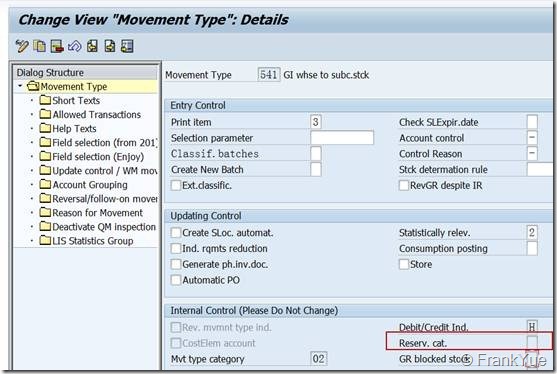Click the Dialog Structure panel header

[x=85, y=72]
